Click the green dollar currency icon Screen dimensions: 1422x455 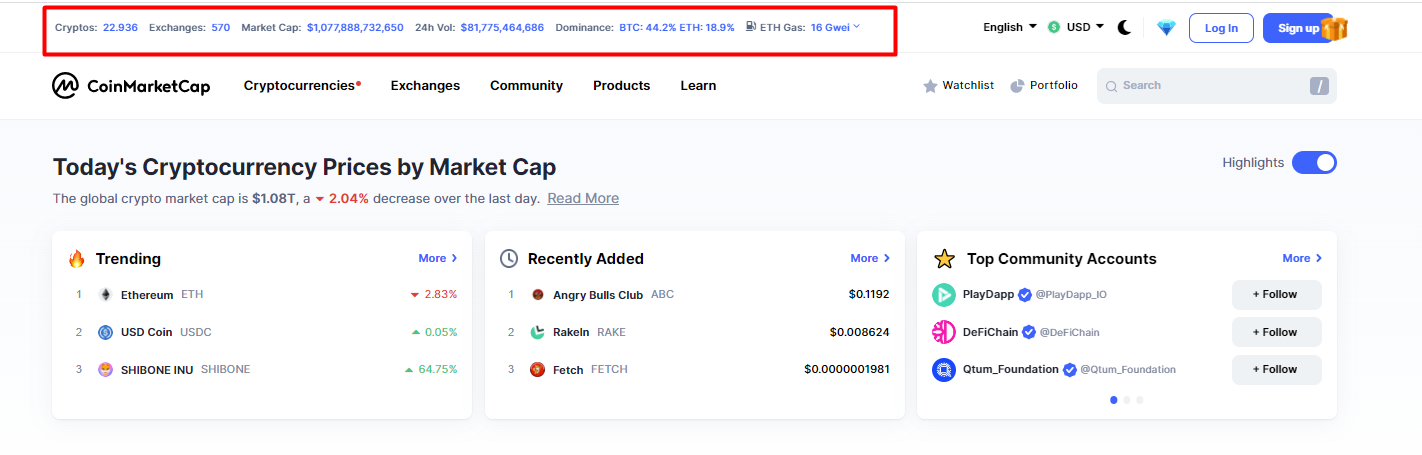pyautogui.click(x=1054, y=28)
